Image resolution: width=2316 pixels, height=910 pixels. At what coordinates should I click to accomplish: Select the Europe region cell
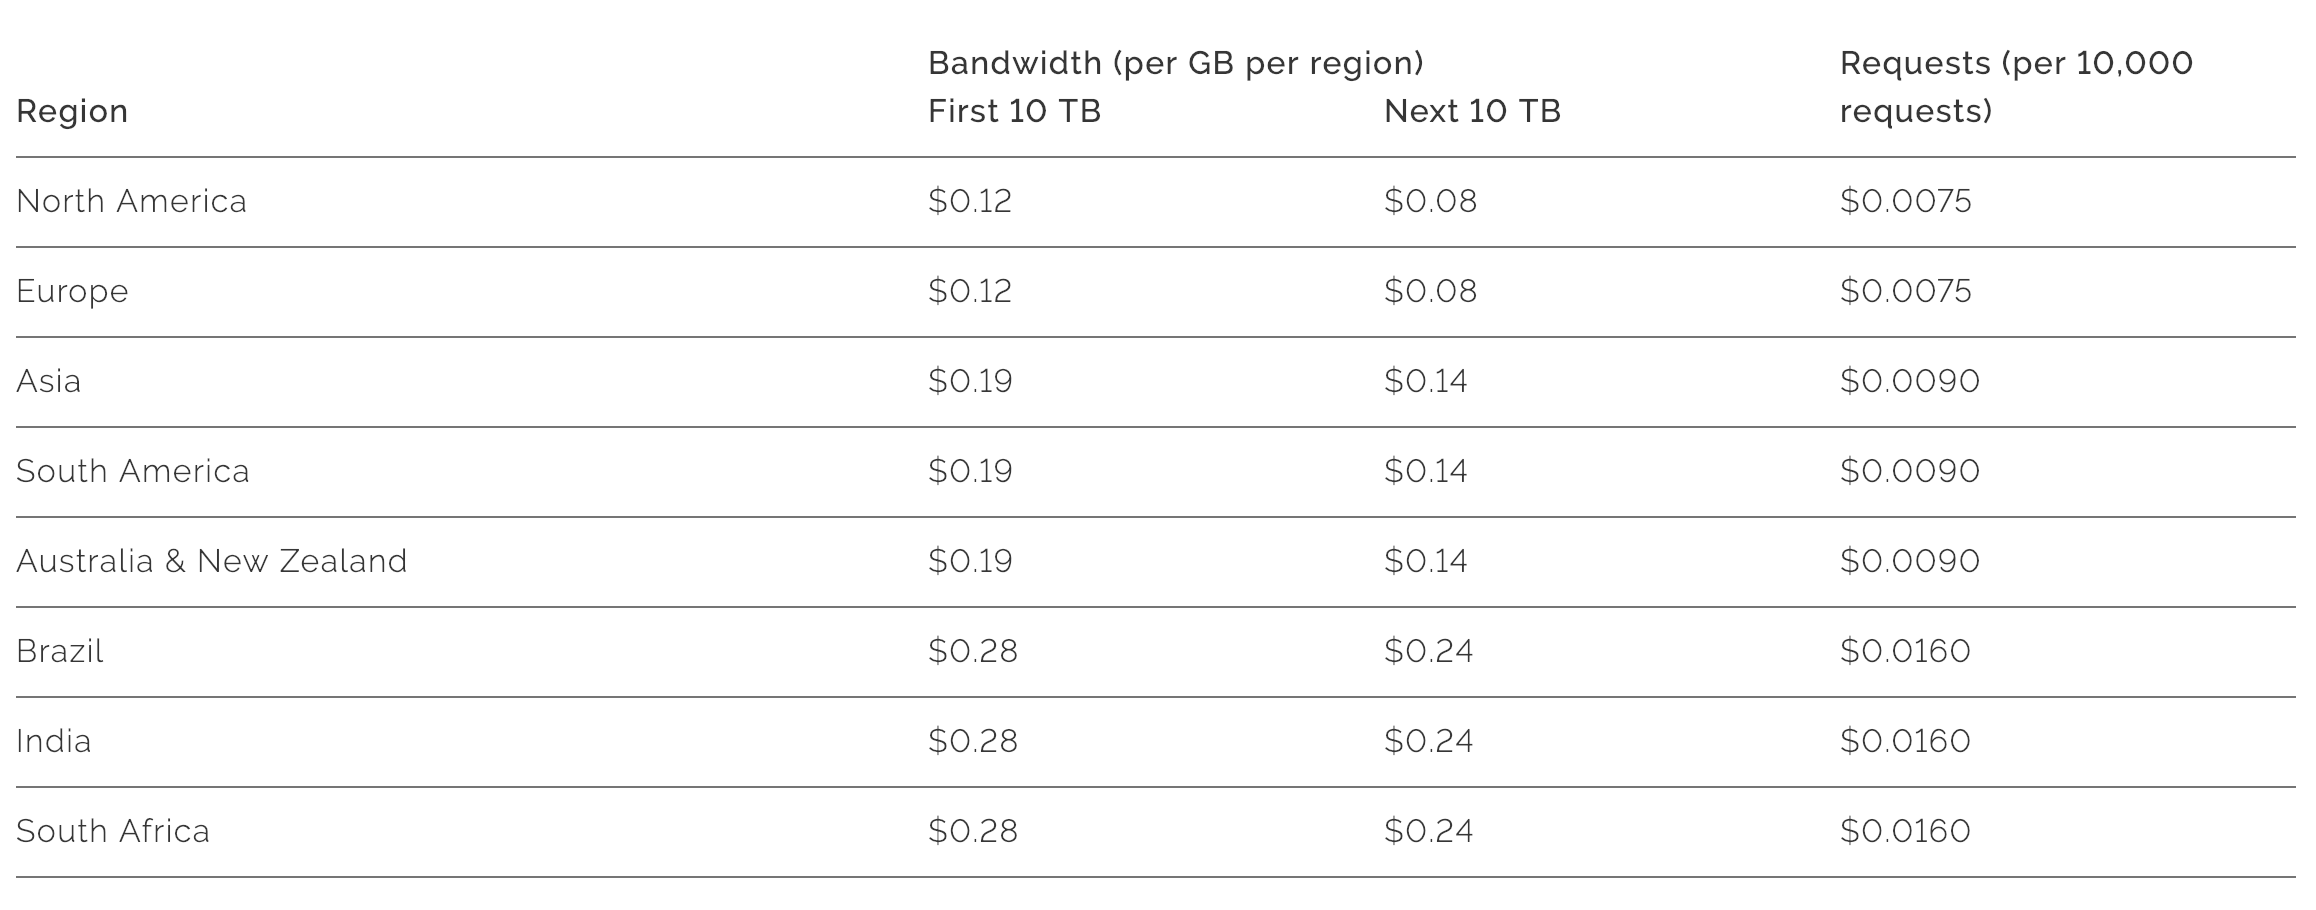(x=72, y=291)
